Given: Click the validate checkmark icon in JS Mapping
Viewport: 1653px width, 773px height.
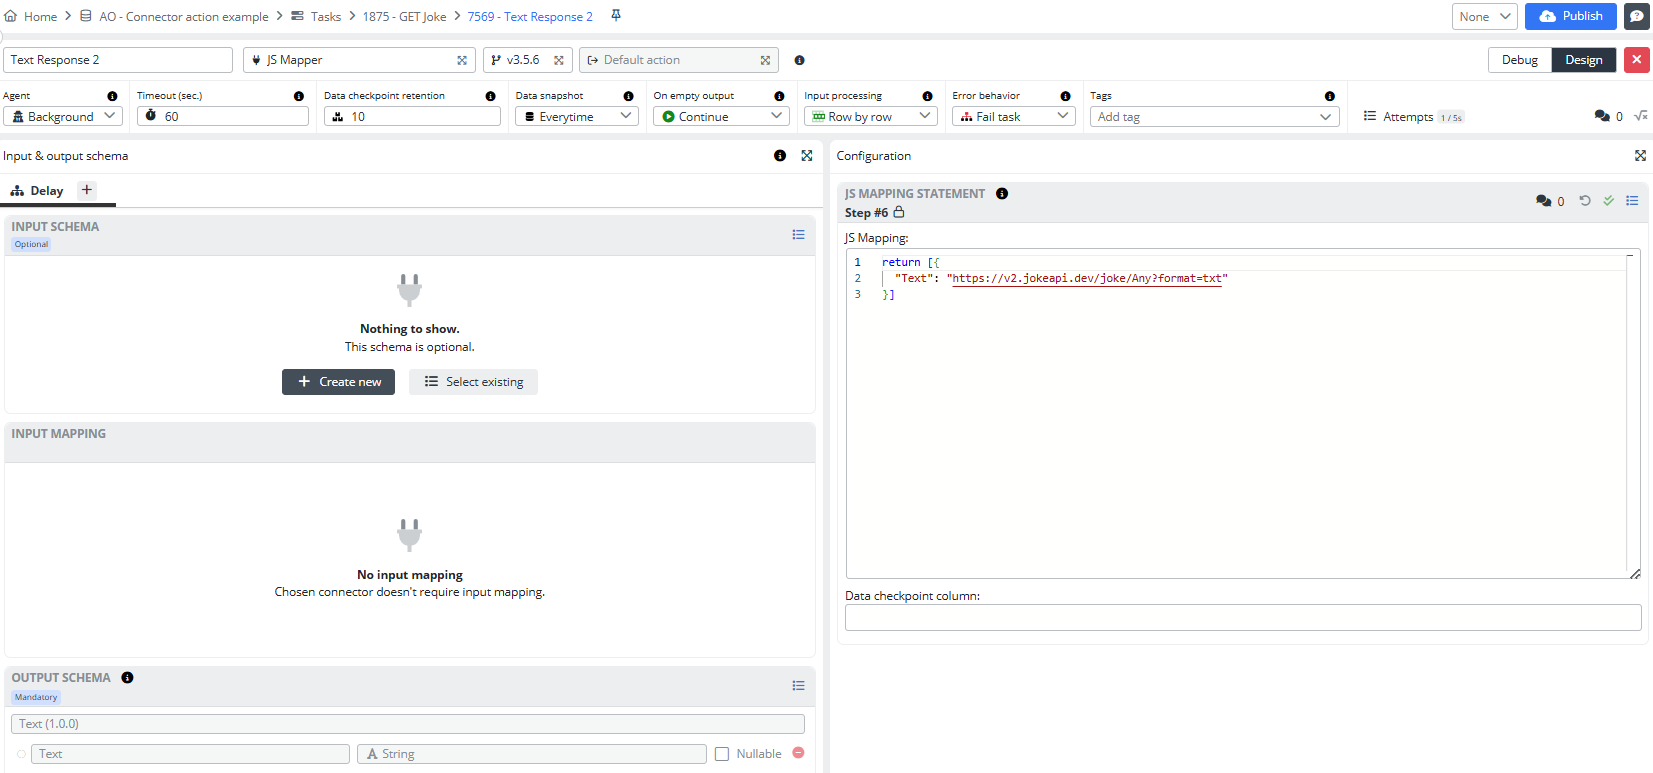Looking at the screenshot, I should [1609, 201].
